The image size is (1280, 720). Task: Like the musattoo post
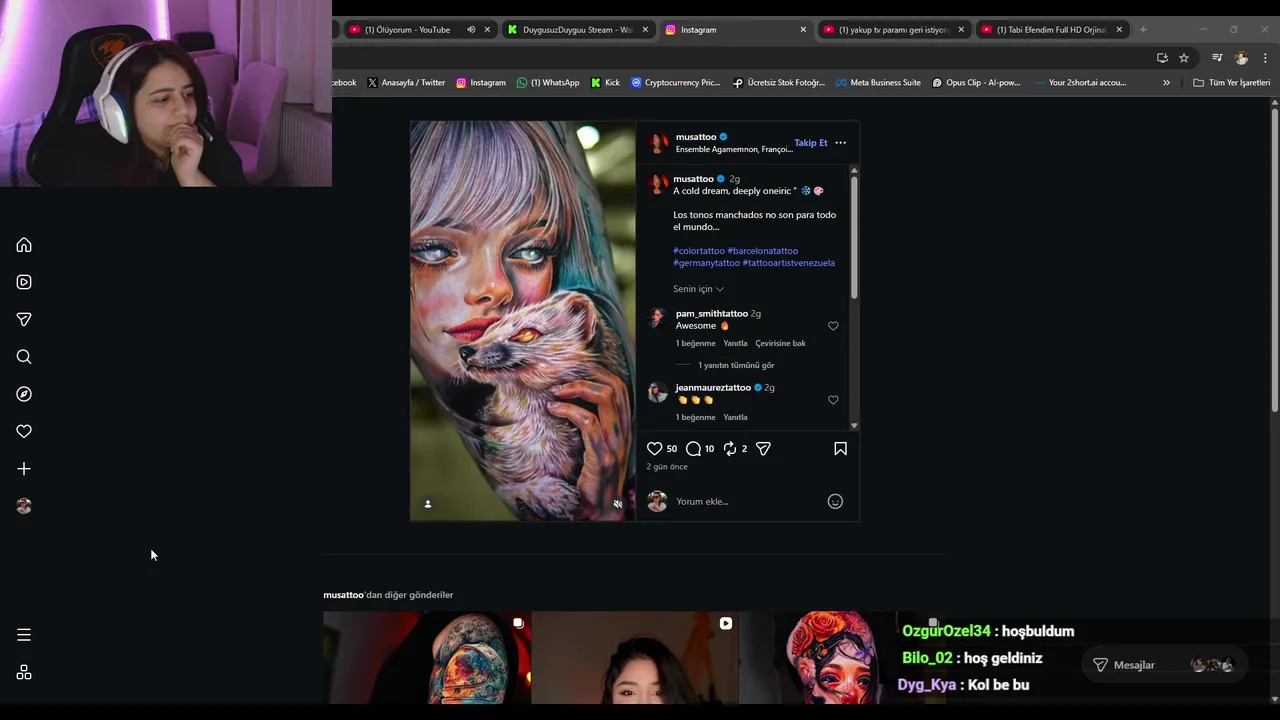tap(654, 449)
